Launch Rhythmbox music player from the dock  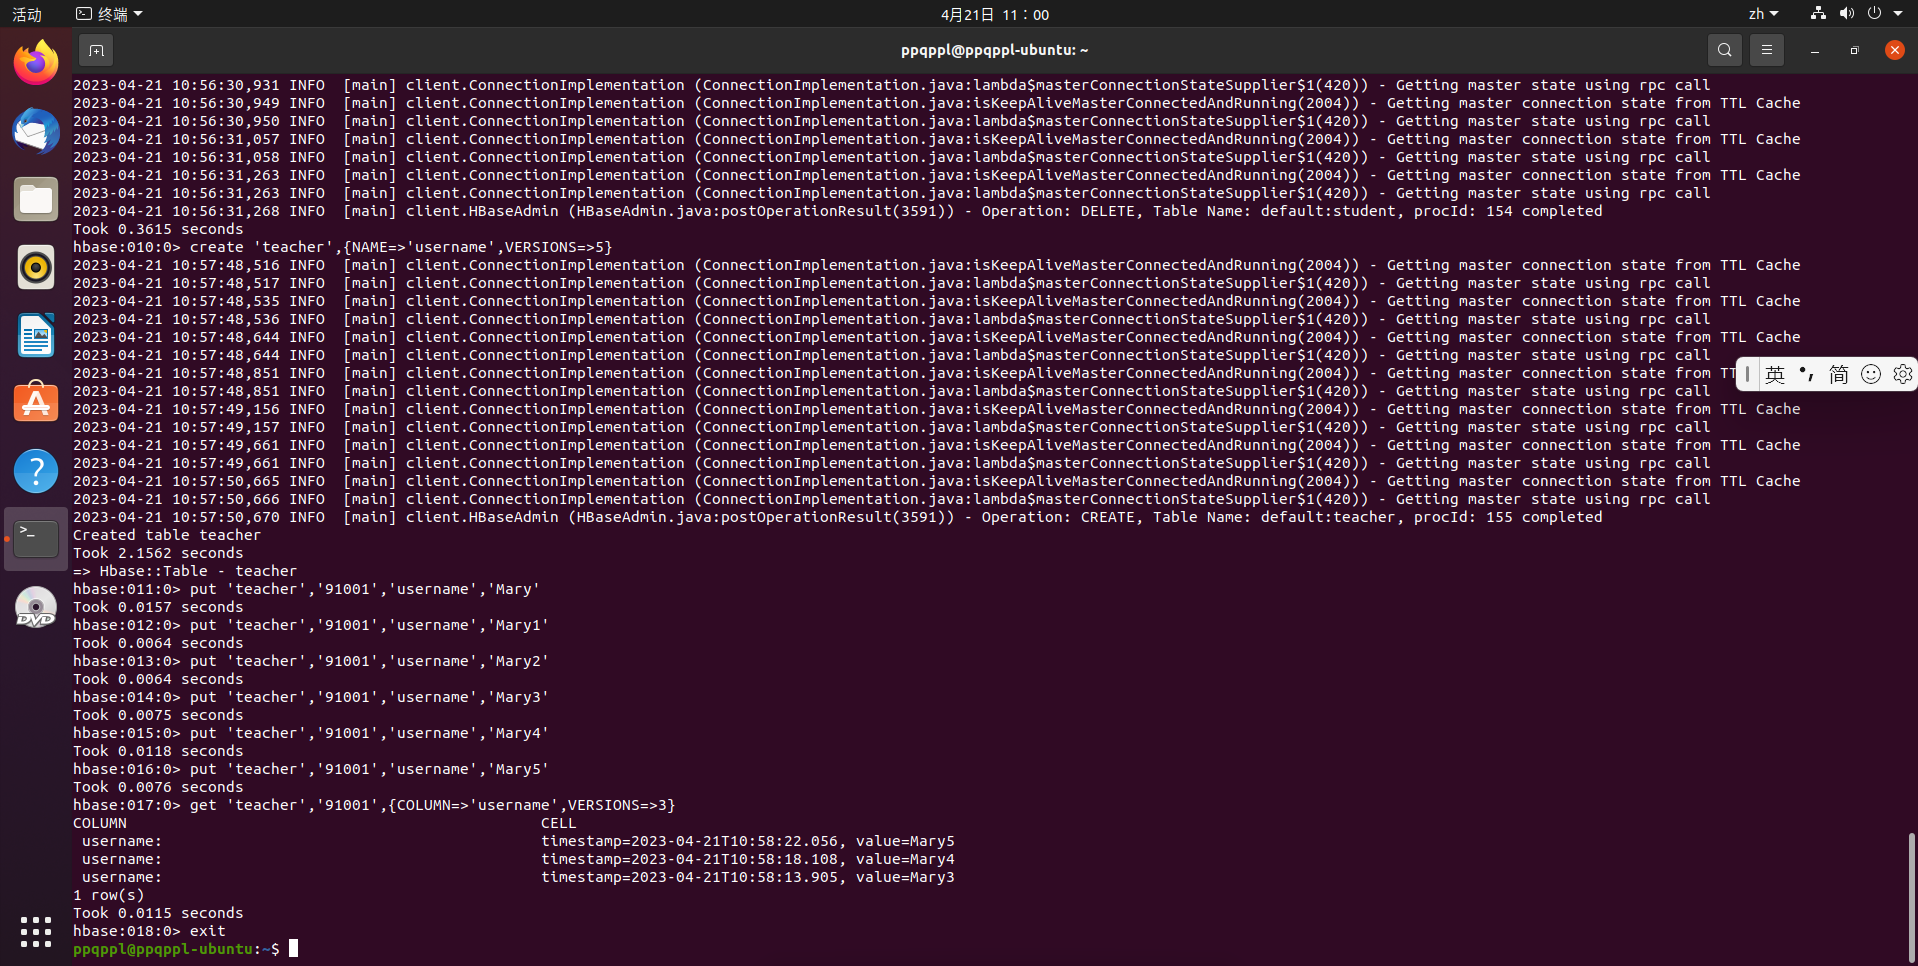tap(36, 267)
